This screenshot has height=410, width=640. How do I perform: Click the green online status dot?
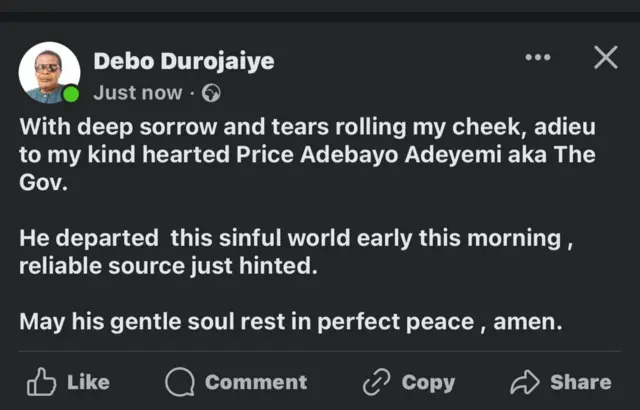[71, 96]
